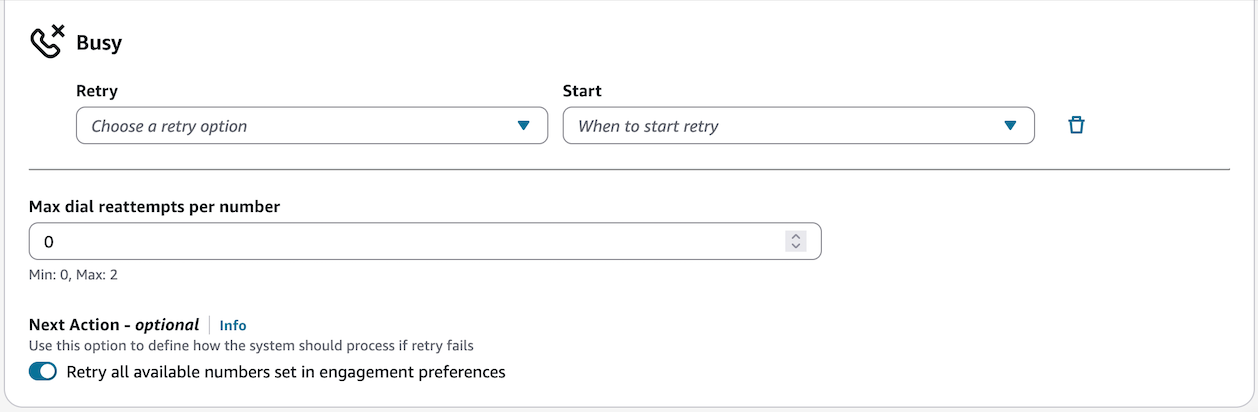Open the 'Choose a retry option' dropdown

[x=300, y=126]
